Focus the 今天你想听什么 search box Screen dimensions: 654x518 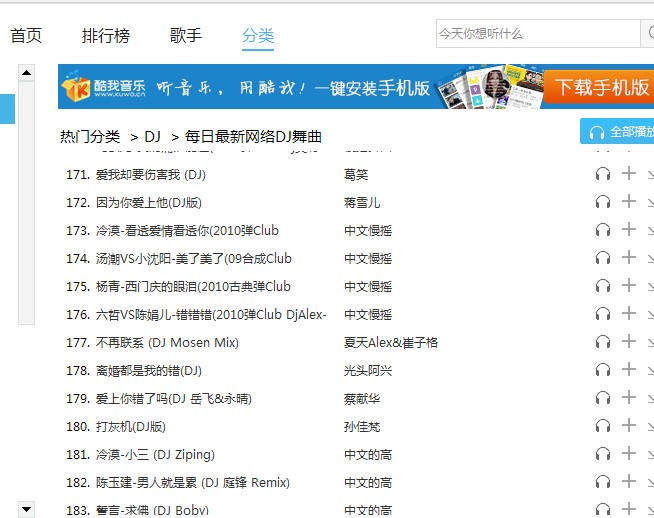click(535, 34)
